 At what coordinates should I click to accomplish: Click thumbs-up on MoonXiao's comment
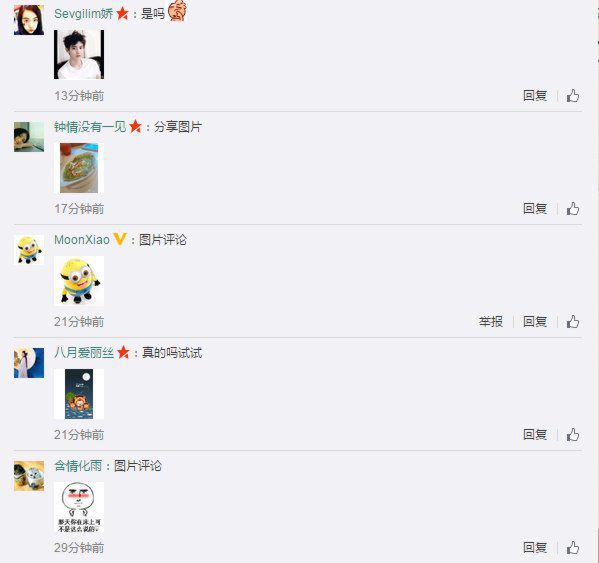point(573,322)
